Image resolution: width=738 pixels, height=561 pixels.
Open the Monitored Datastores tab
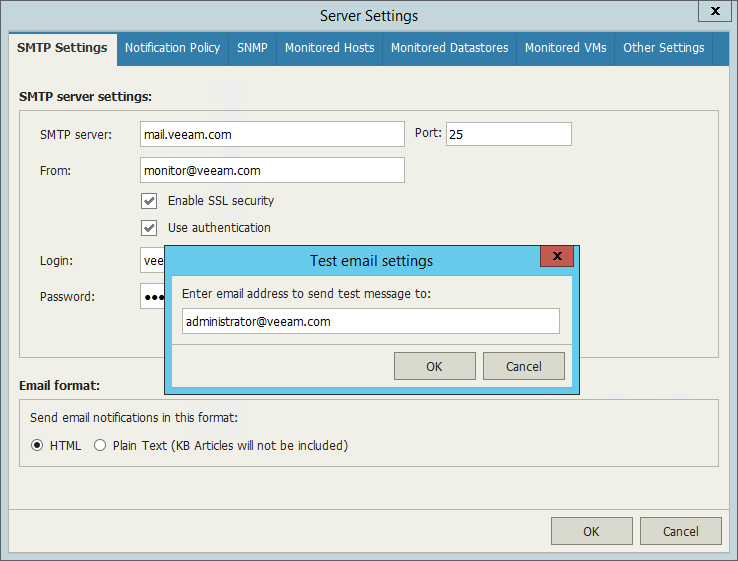point(449,48)
